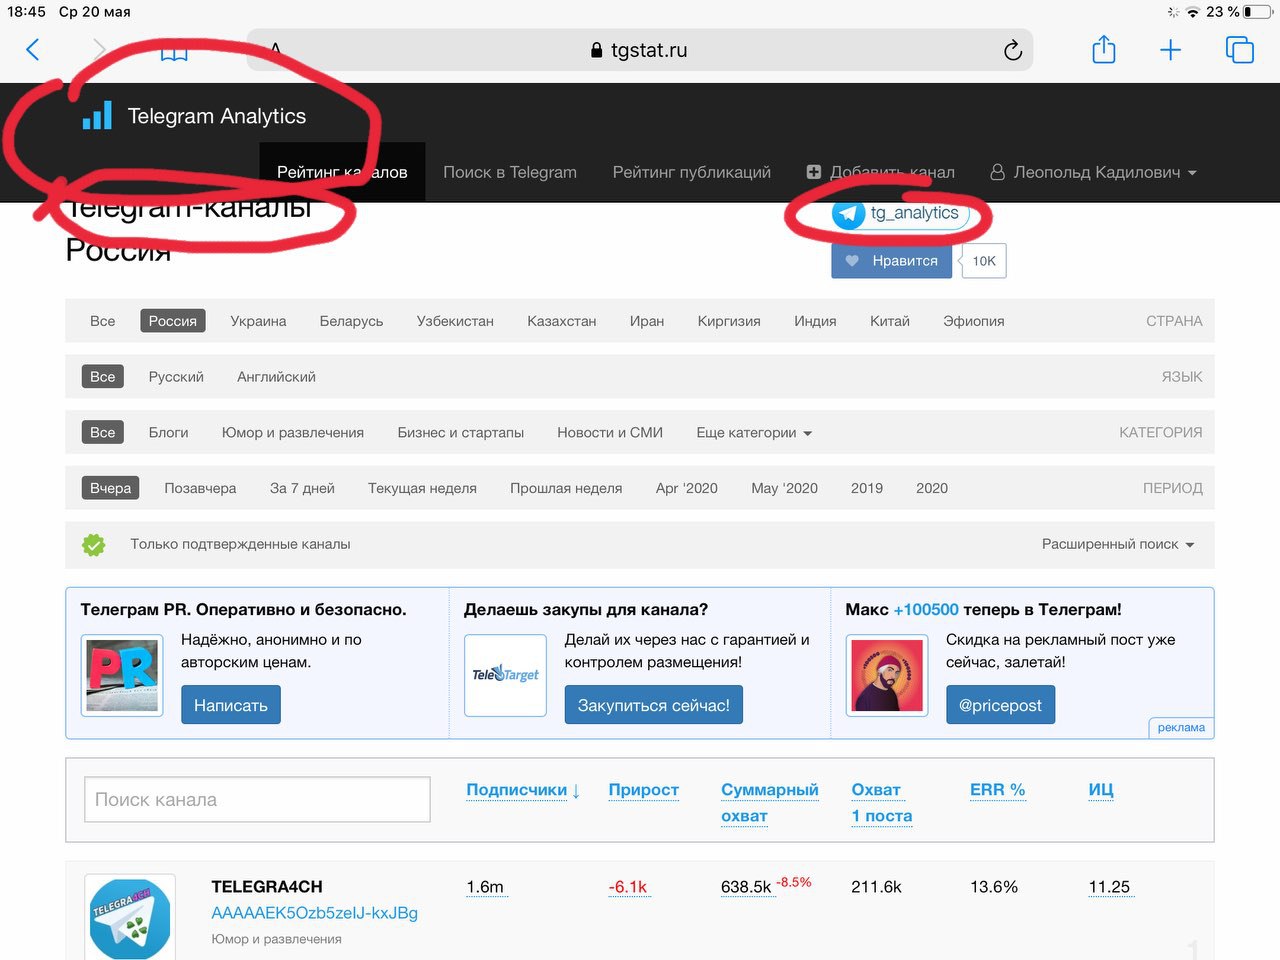The width and height of the screenshot is (1280, 960).
Task: Filter by country Иран
Action: point(647,321)
